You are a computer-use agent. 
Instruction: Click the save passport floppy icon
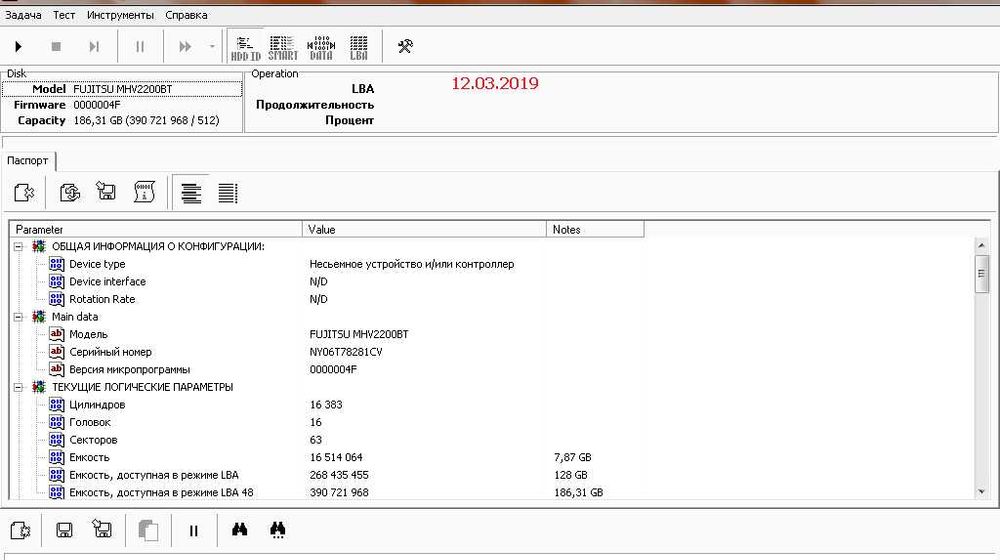[x=106, y=192]
